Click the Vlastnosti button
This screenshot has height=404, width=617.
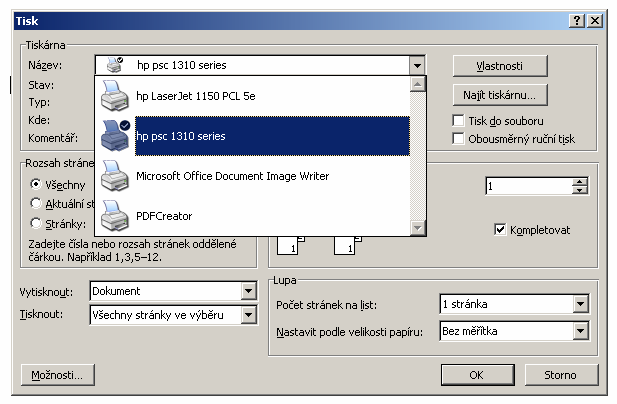pyautogui.click(x=500, y=66)
